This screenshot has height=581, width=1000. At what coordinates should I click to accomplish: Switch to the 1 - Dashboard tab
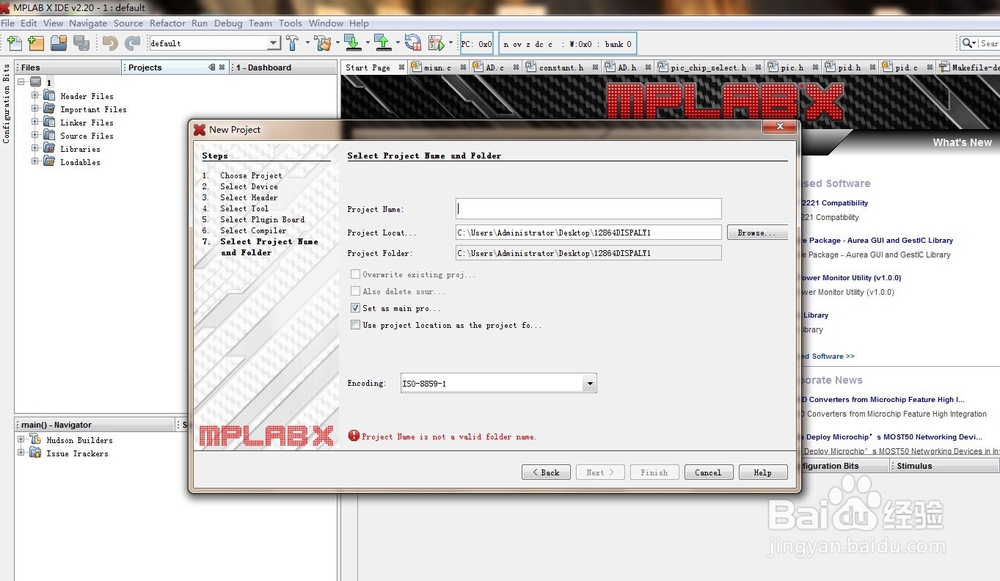click(x=263, y=67)
